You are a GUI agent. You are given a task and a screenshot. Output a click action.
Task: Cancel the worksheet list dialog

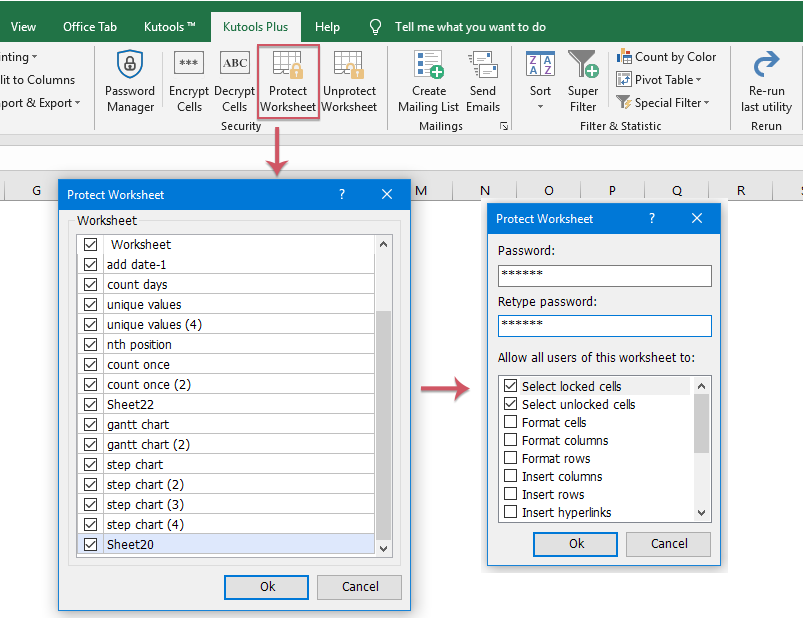click(360, 587)
